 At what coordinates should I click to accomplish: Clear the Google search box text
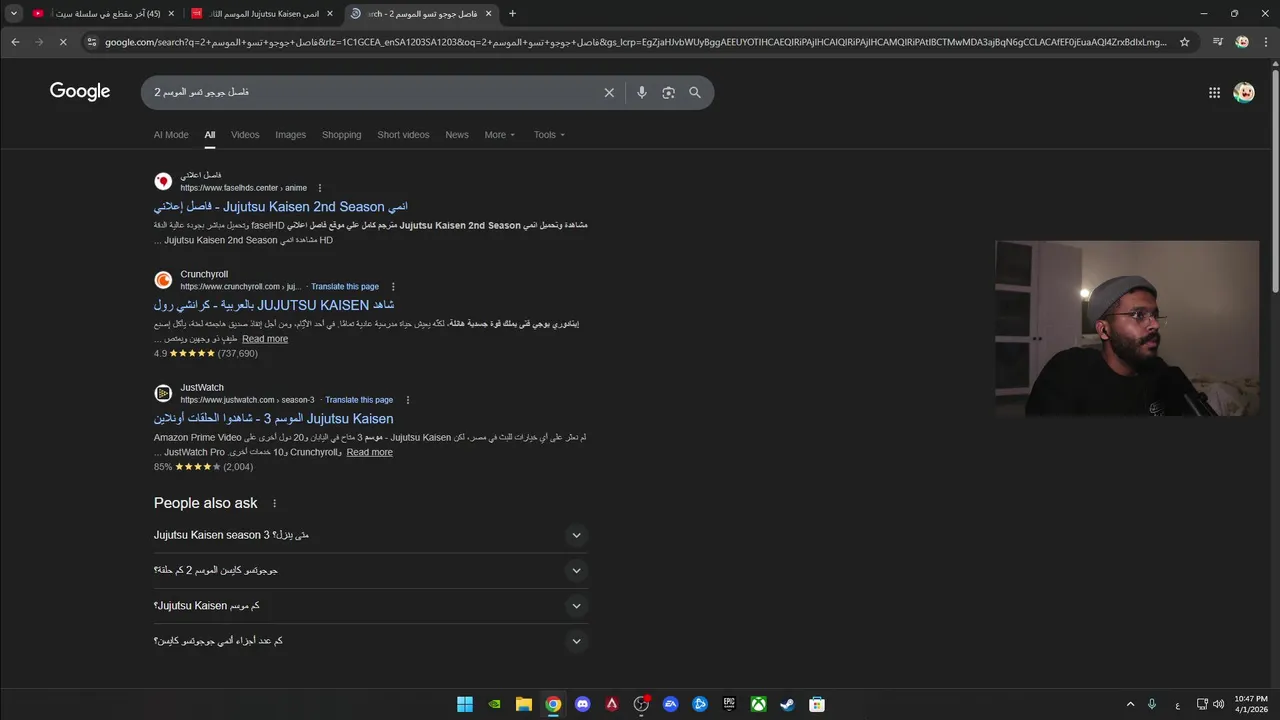(609, 92)
